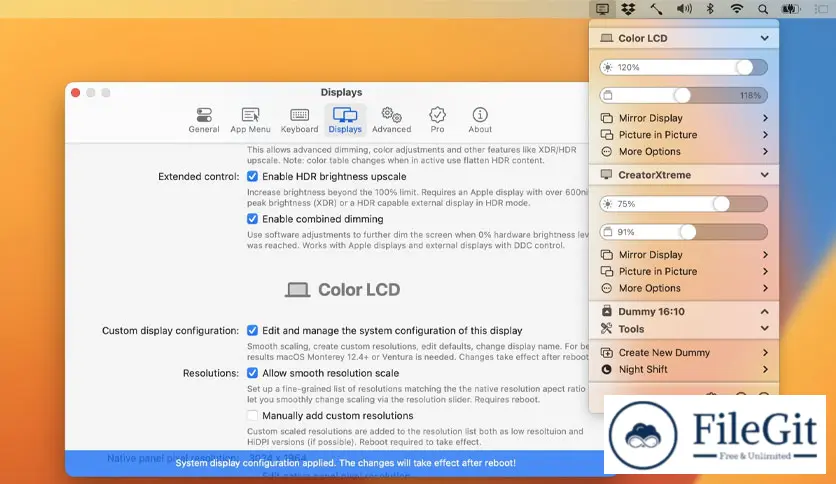
Task: Open More Options under CreatorXtreme
Action: pos(684,288)
